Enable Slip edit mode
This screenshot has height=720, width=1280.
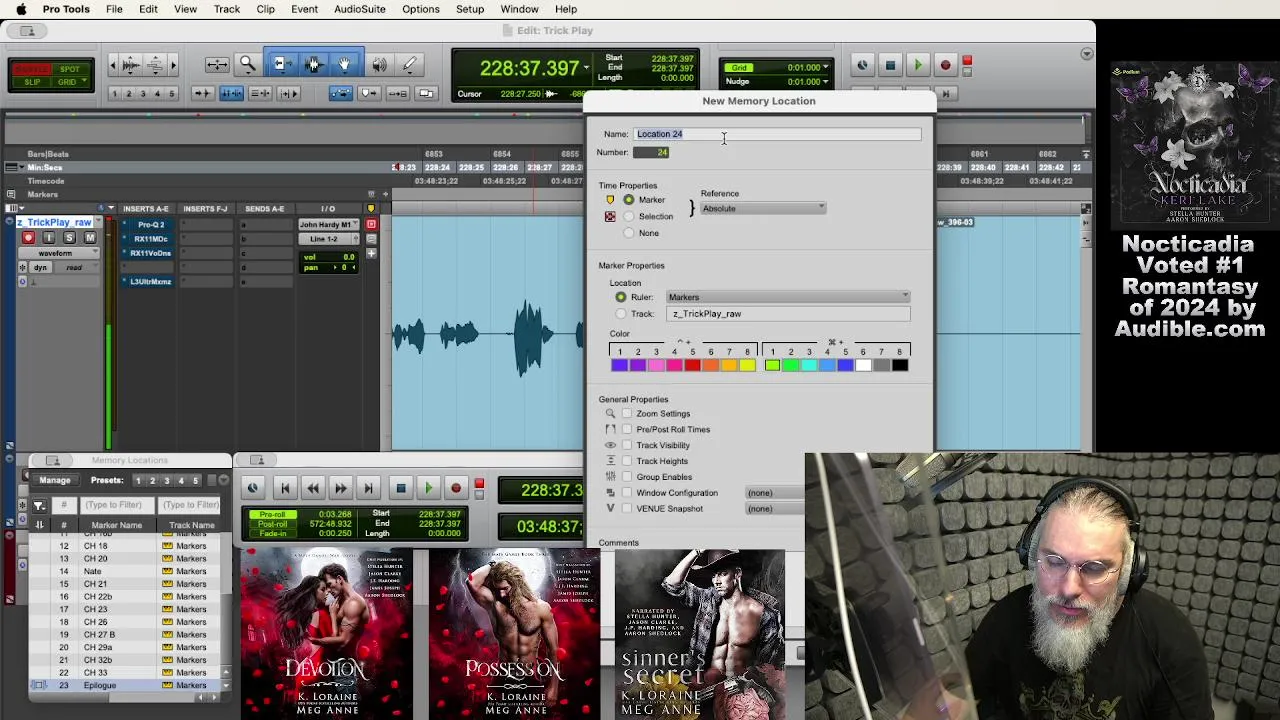tap(32, 82)
